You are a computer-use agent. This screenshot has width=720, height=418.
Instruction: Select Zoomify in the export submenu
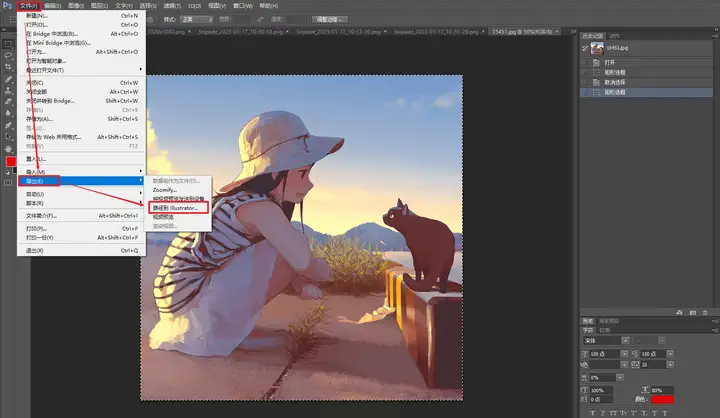[x=165, y=189]
